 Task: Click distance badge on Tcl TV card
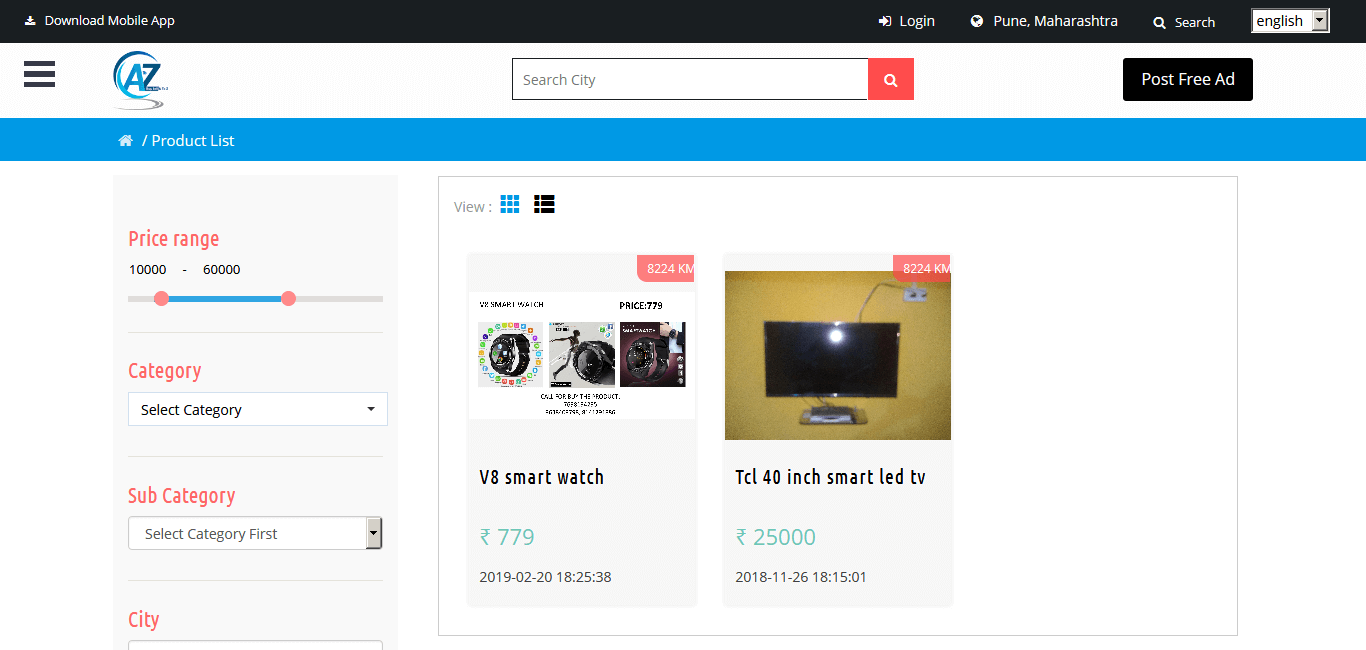point(923,268)
